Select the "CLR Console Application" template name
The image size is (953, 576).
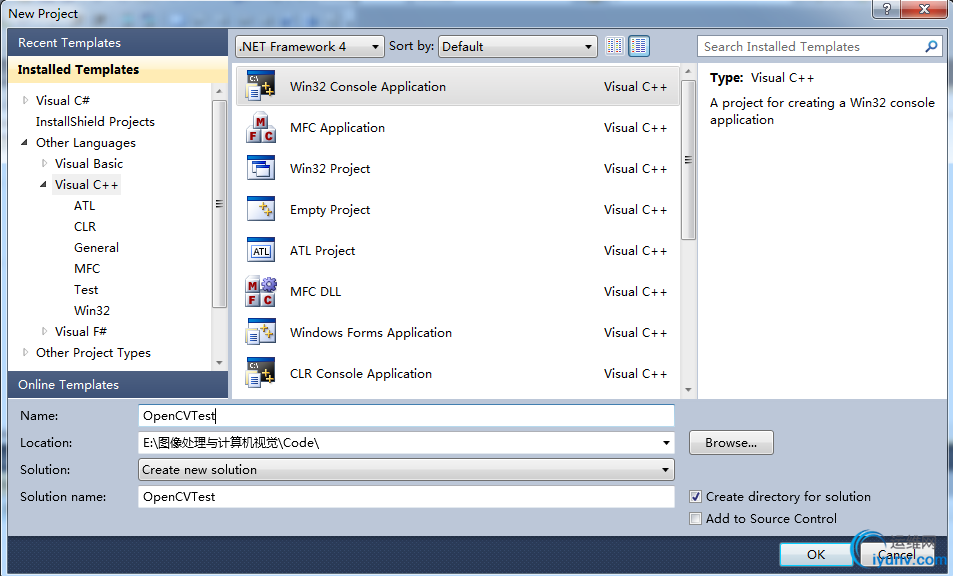tap(361, 374)
